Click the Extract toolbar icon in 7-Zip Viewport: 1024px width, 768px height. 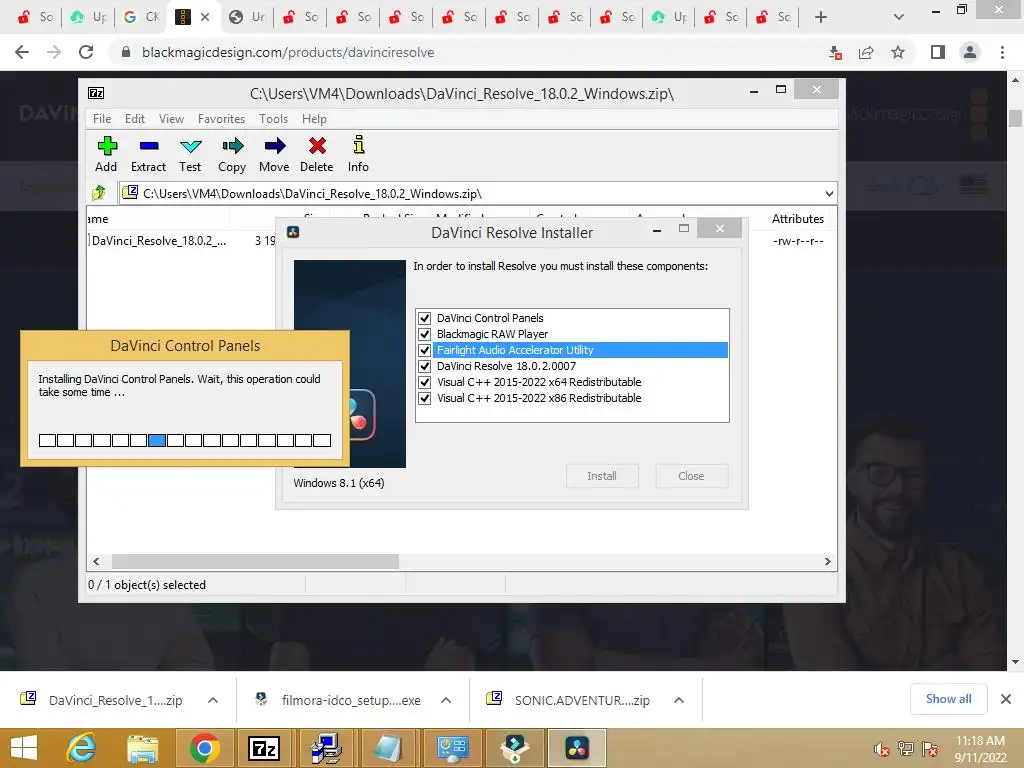pos(149,146)
